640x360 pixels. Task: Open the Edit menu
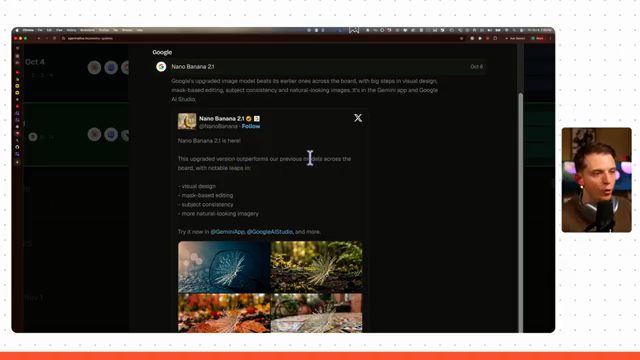pyautogui.click(x=49, y=30)
